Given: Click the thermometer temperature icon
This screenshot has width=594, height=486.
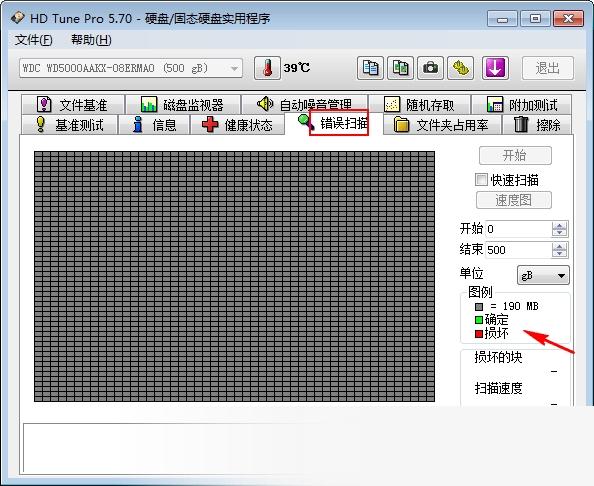Looking at the screenshot, I should [267, 68].
